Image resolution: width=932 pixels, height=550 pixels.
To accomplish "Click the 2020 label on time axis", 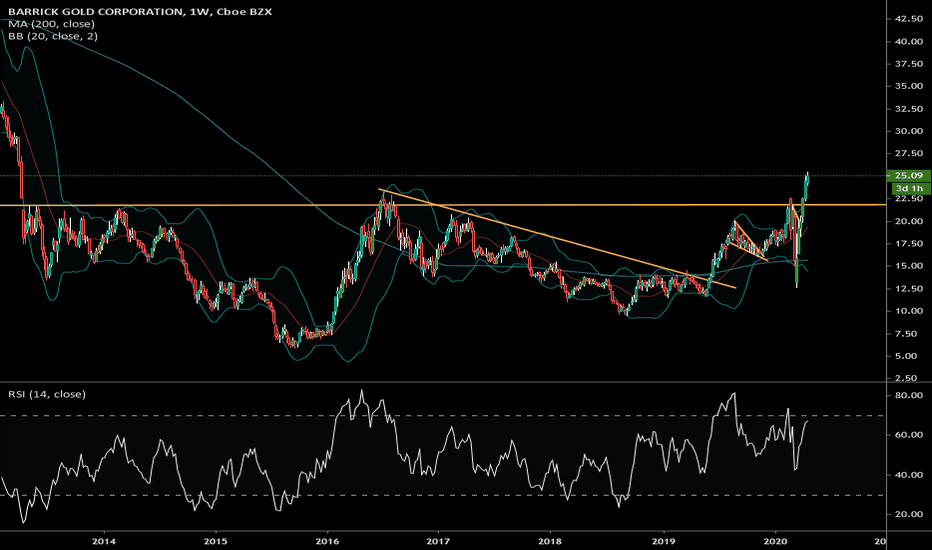I will click(775, 541).
